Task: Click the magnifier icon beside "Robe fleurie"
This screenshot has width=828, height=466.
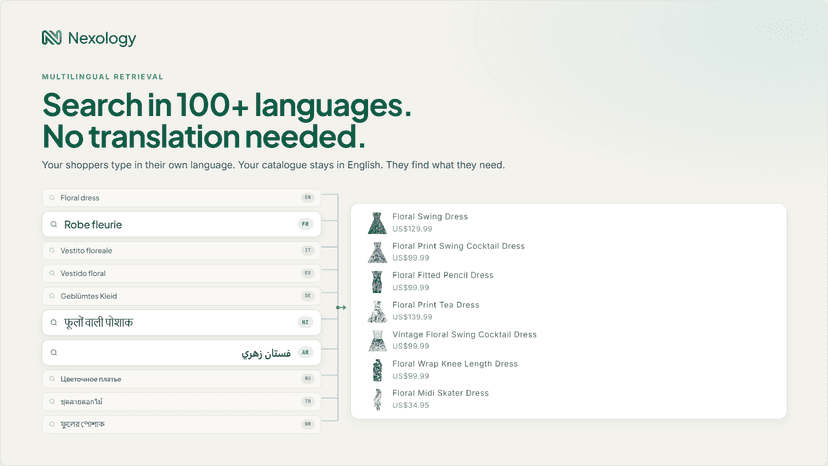Action: coord(53,224)
